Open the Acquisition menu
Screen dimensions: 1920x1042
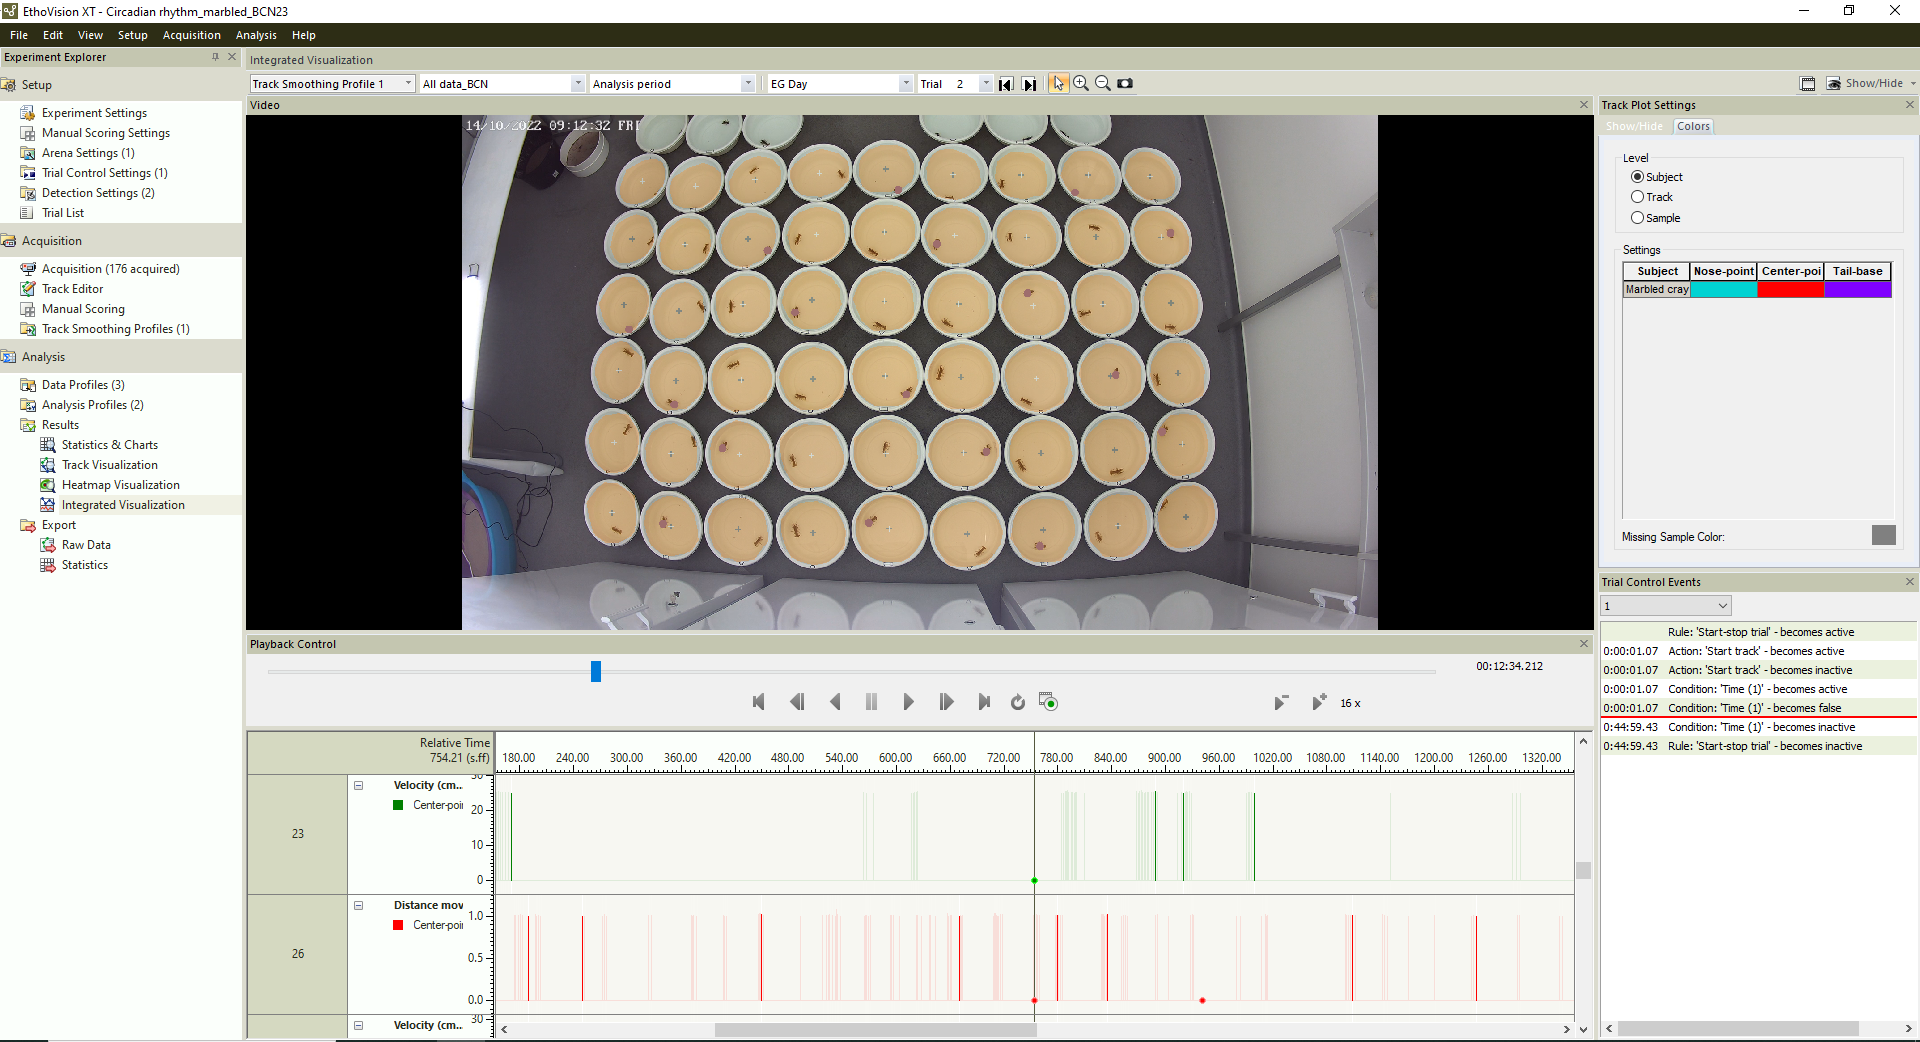[x=191, y=35]
